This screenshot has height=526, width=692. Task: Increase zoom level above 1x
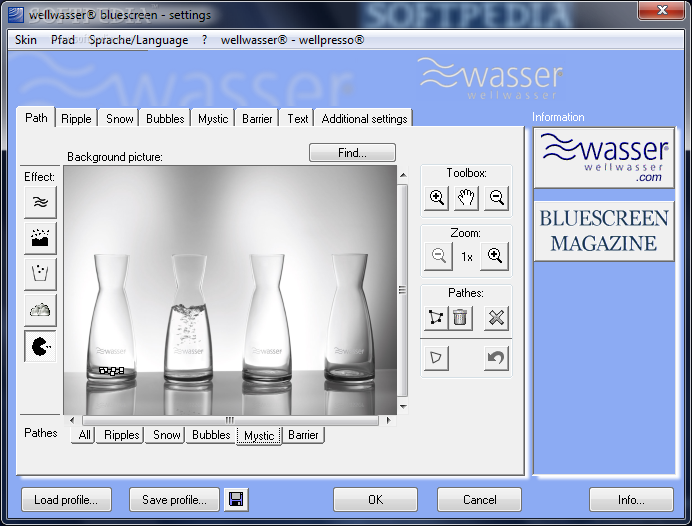pyautogui.click(x=495, y=256)
